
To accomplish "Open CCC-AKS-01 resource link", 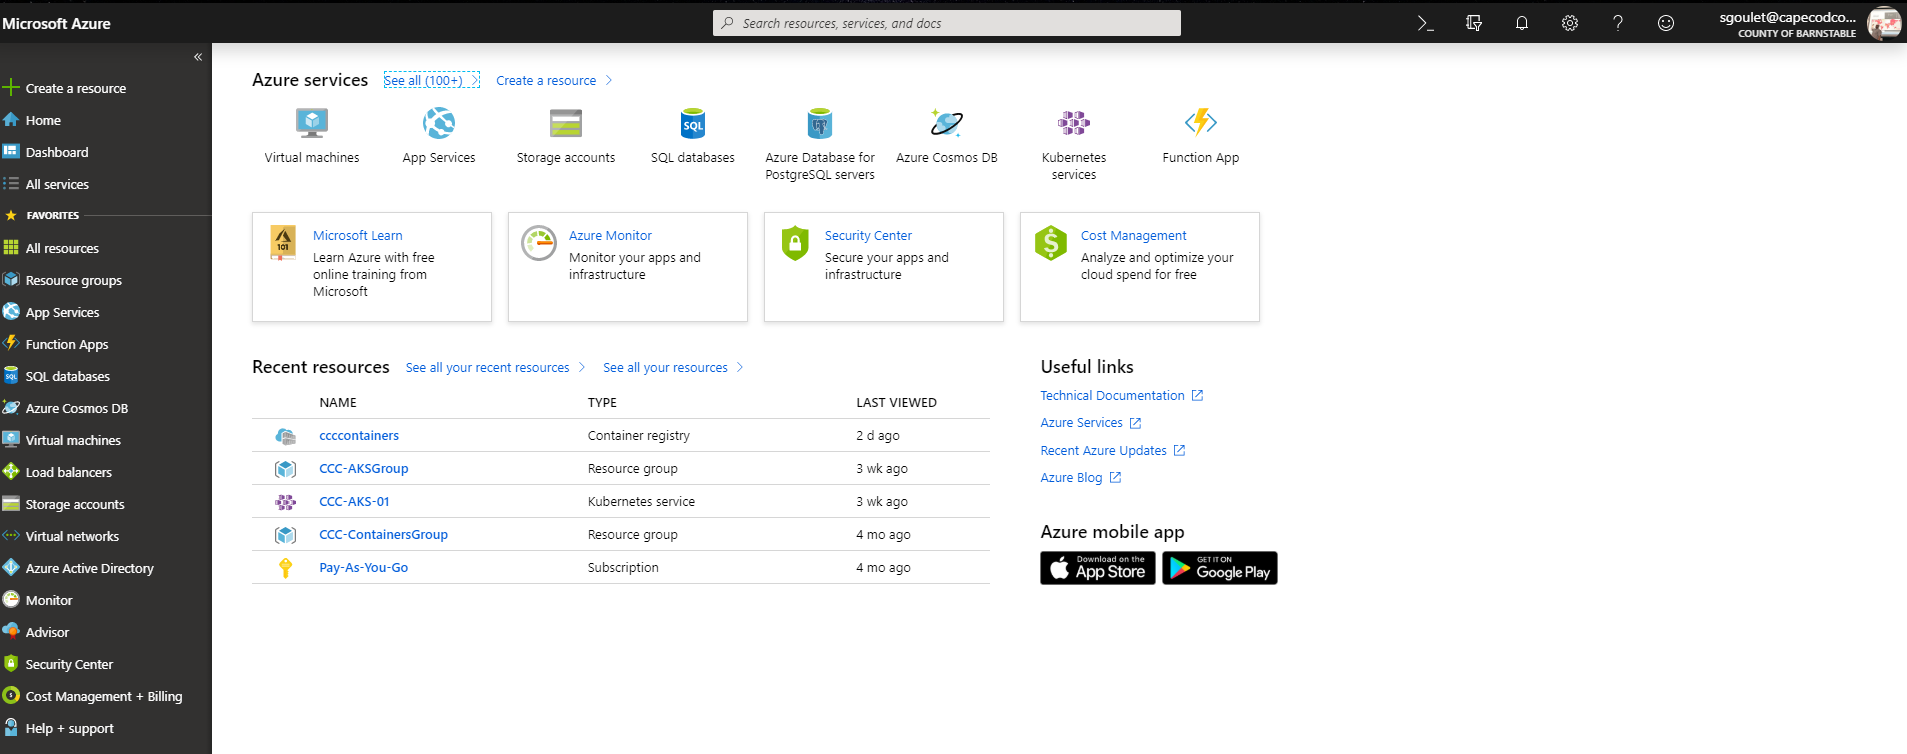I will pyautogui.click(x=354, y=502).
